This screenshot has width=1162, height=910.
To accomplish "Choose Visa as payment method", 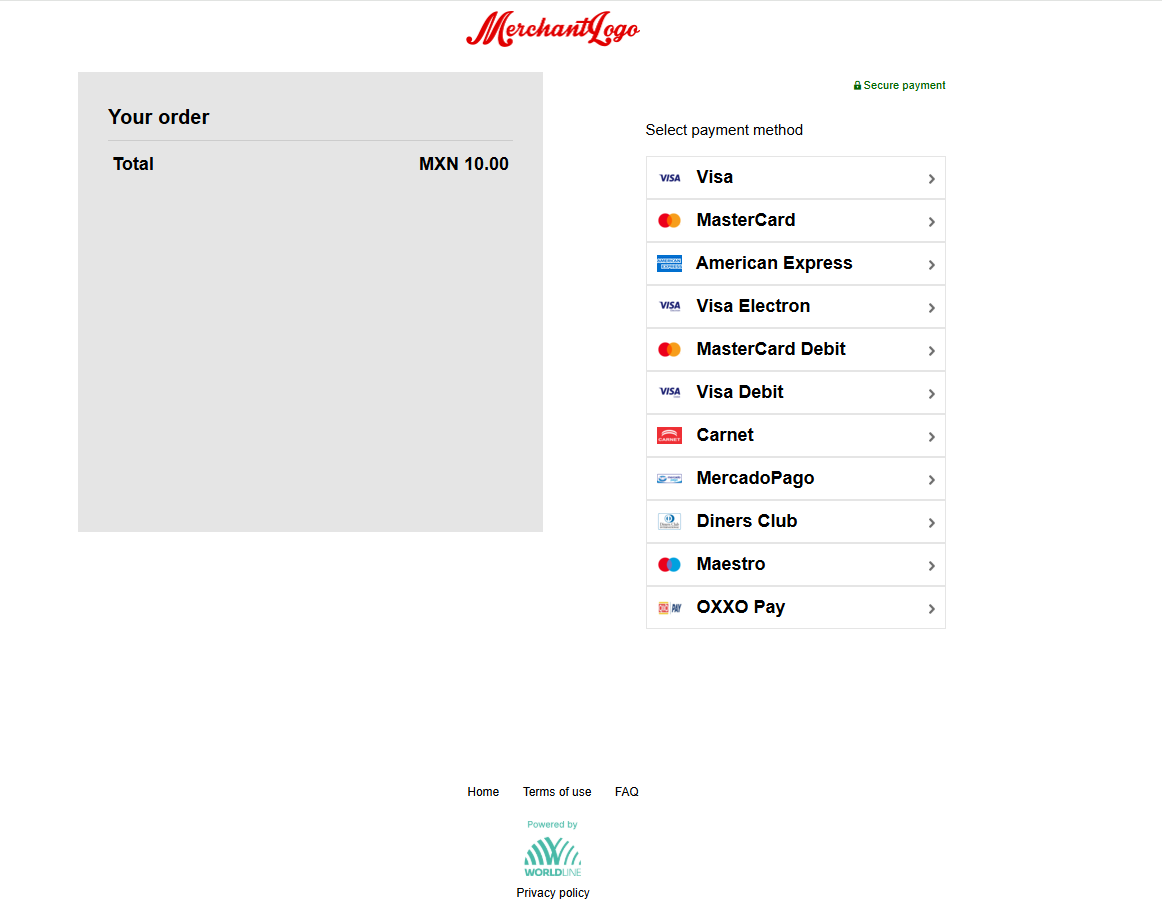I will (x=796, y=178).
